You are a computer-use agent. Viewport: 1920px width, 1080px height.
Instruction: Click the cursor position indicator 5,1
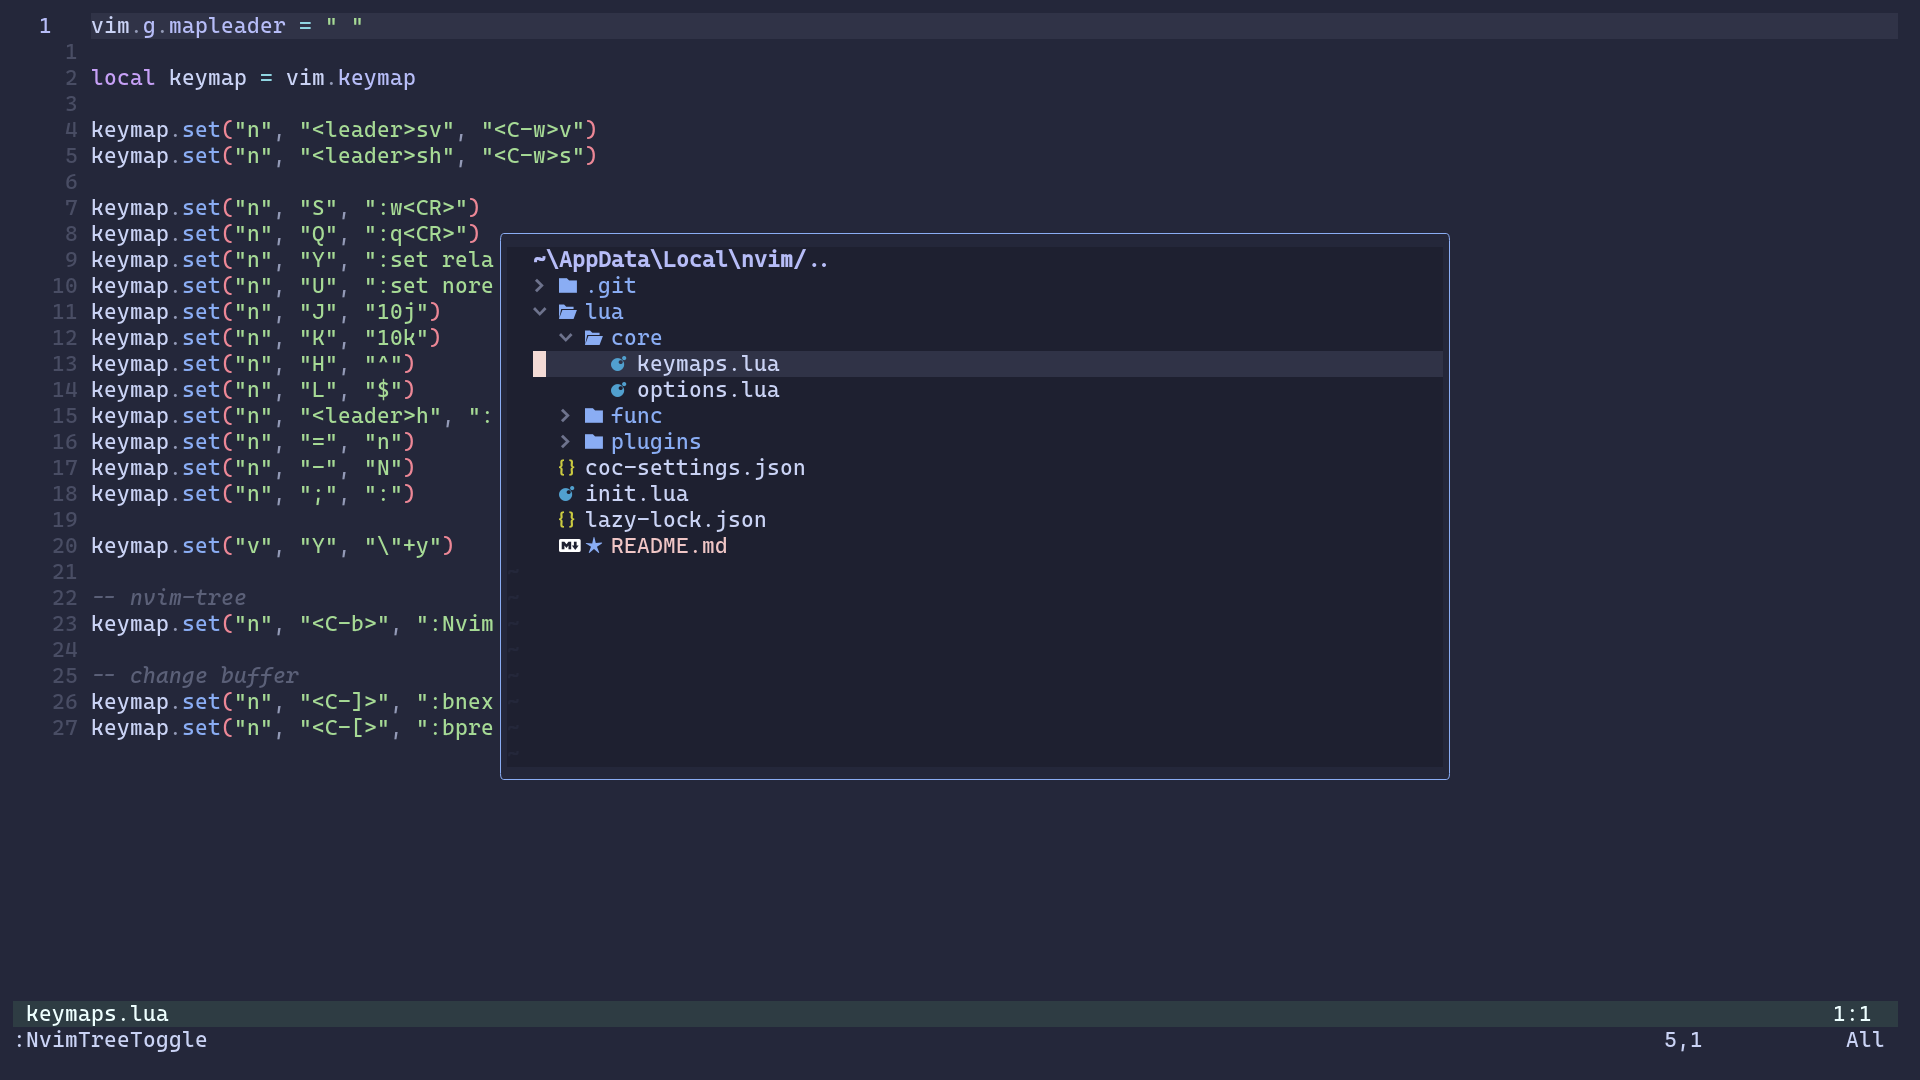pyautogui.click(x=1682, y=1040)
